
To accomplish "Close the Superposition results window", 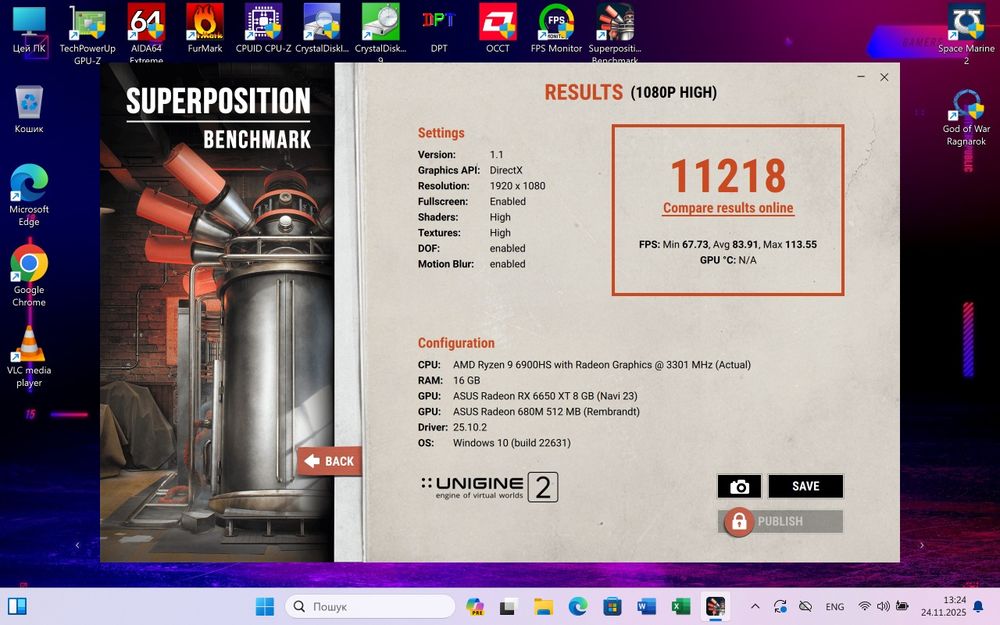I will pos(884,77).
